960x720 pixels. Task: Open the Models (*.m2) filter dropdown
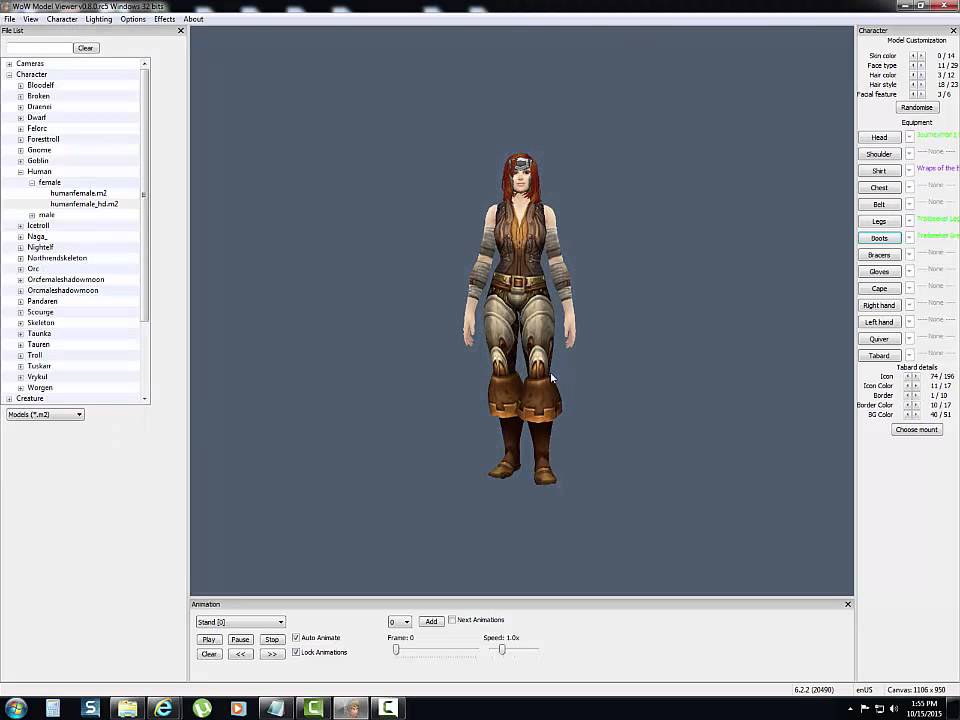(x=45, y=414)
